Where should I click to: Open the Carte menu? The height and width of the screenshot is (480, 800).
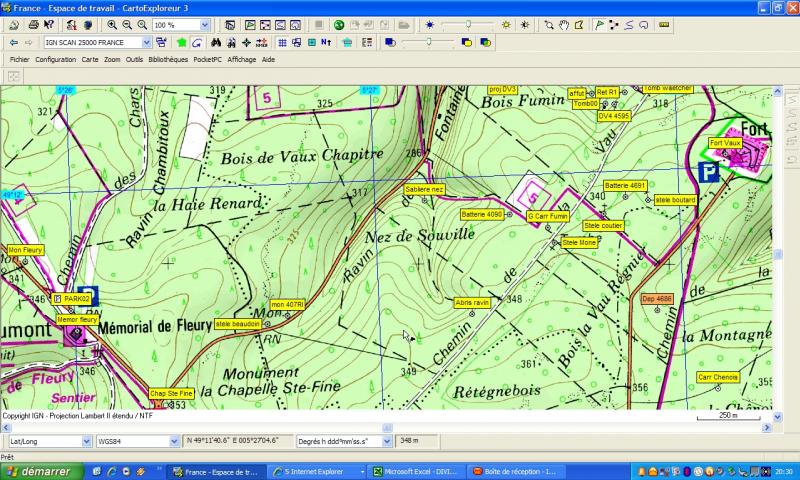(x=90, y=60)
